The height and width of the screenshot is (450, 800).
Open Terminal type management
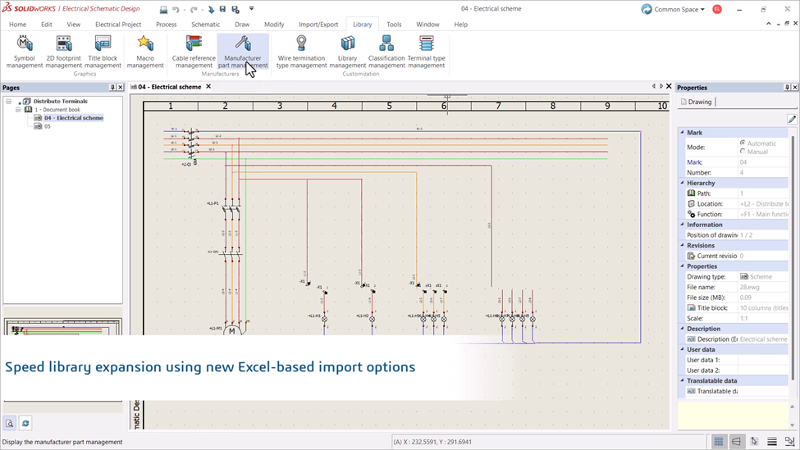[x=426, y=51]
